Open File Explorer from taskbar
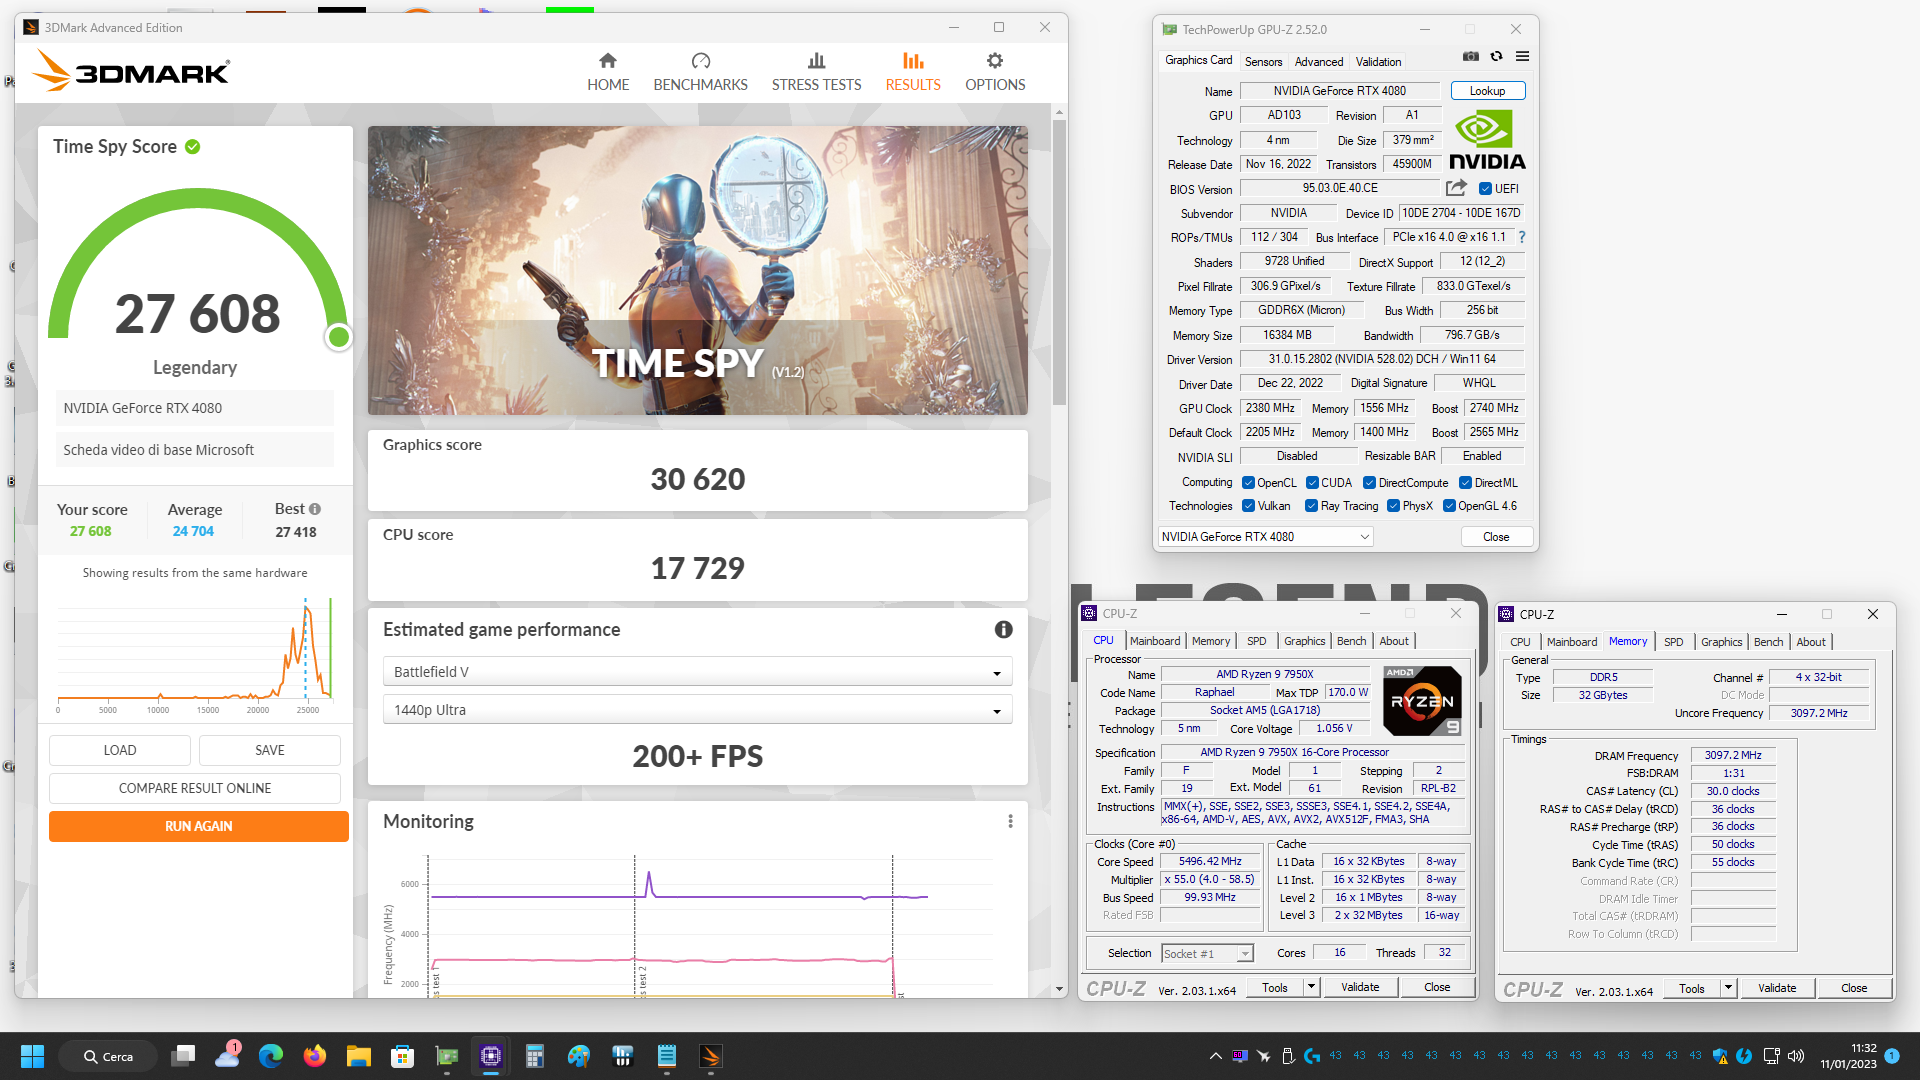This screenshot has width=1920, height=1080. click(x=359, y=1056)
